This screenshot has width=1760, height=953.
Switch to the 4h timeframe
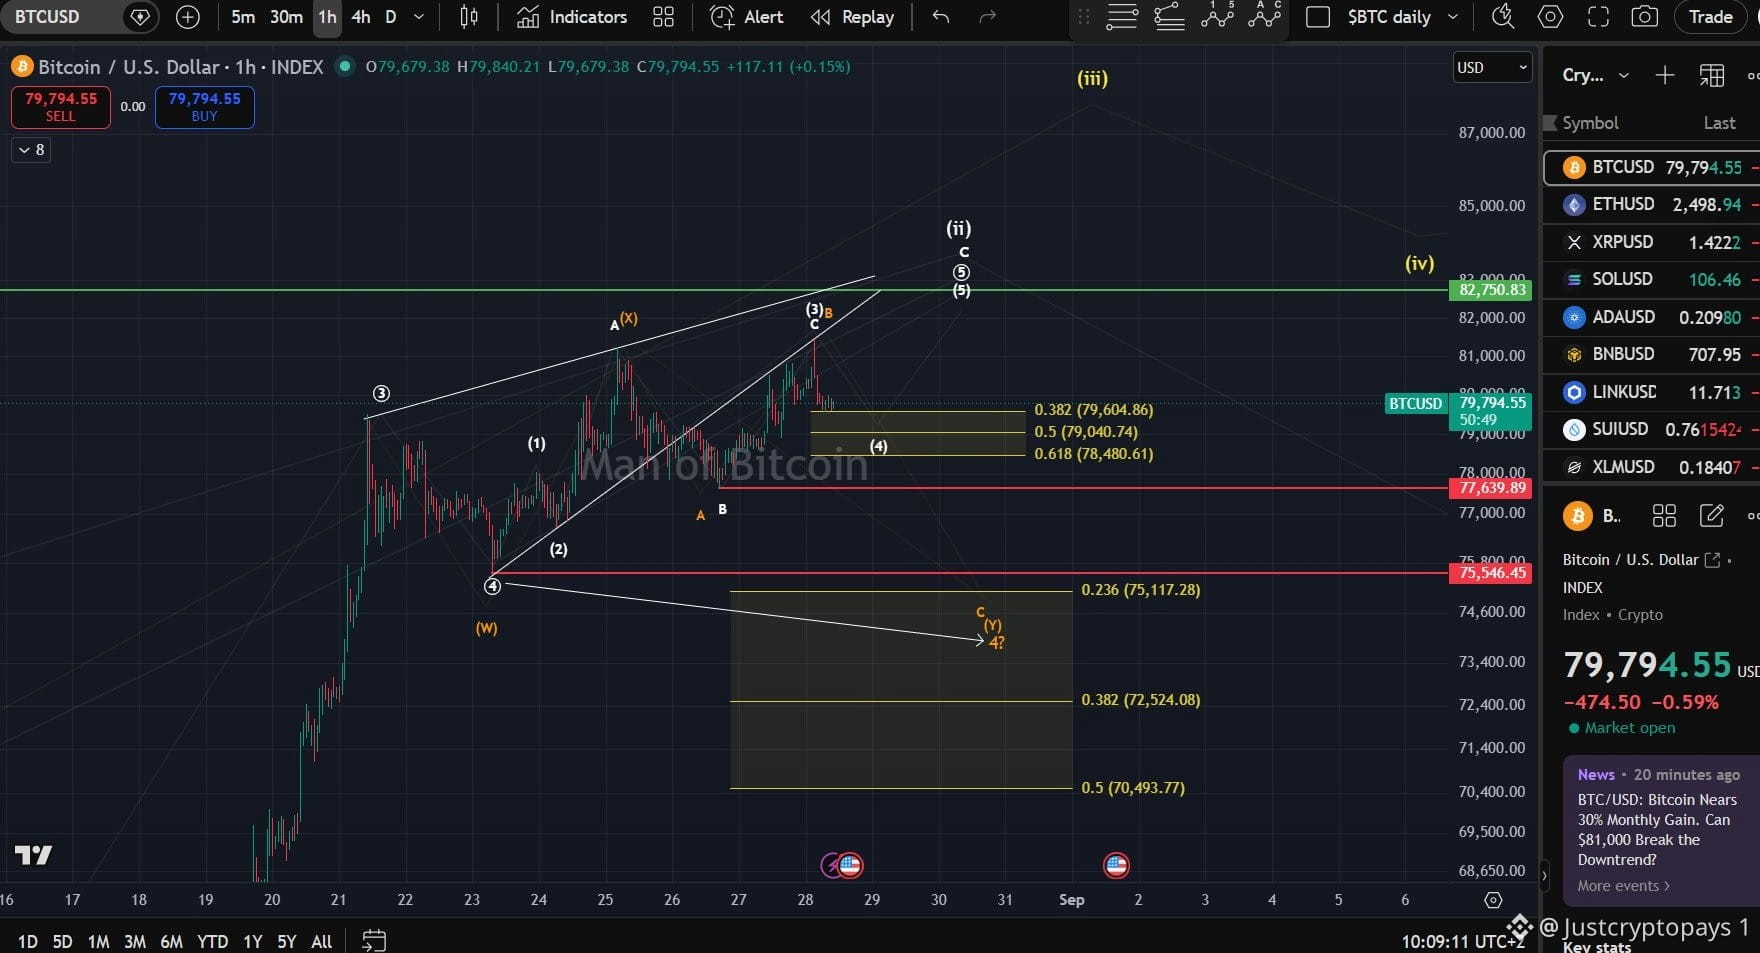tap(361, 17)
